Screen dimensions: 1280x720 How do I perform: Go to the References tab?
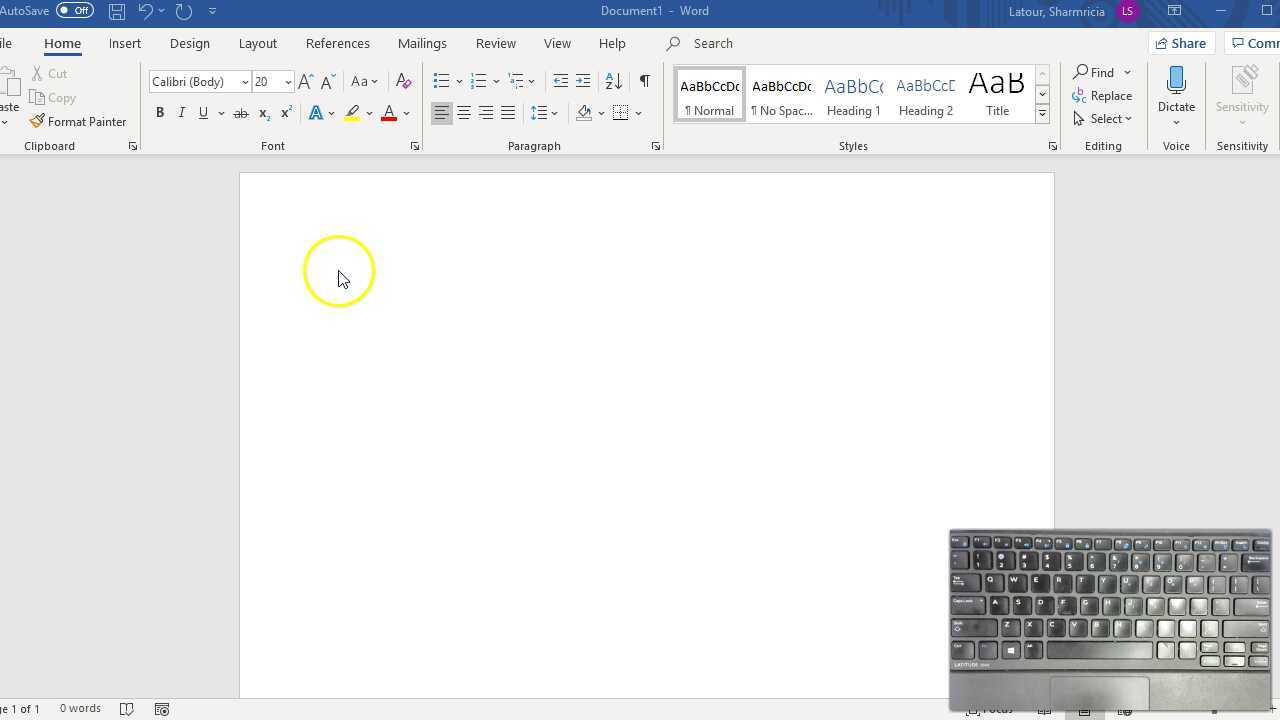point(338,43)
